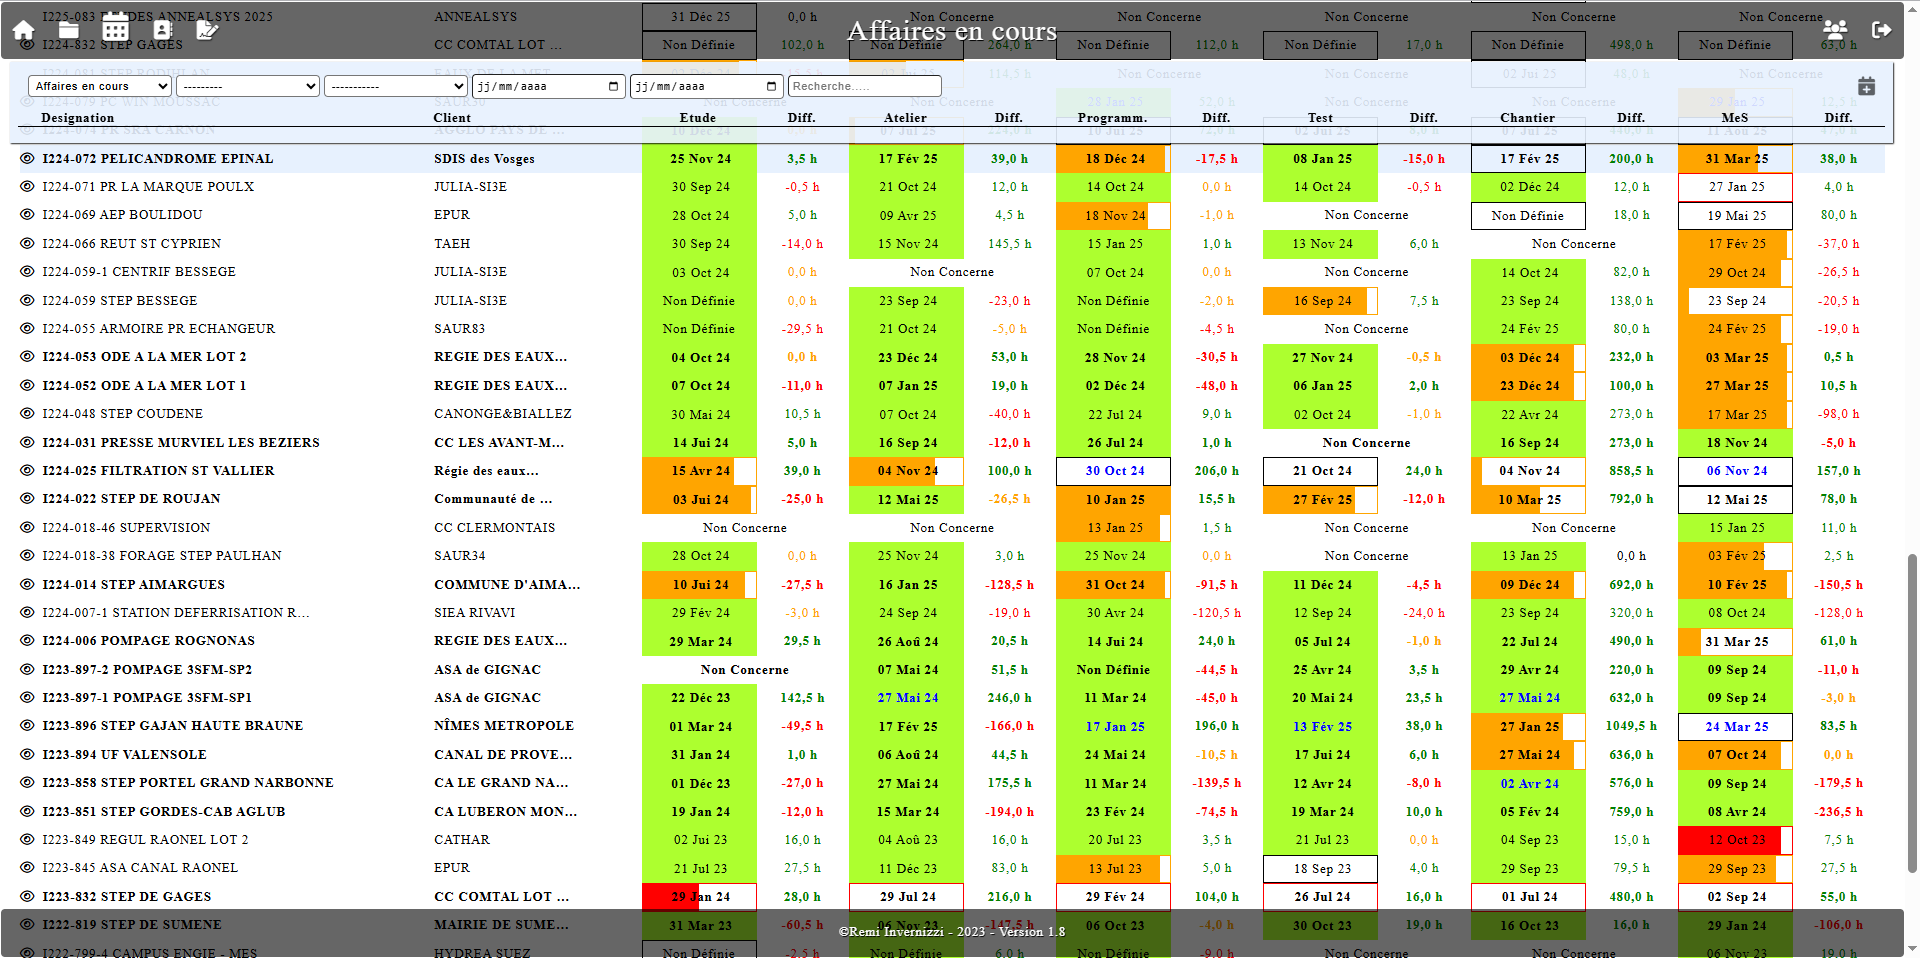This screenshot has width=1920, height=958.
Task: Open the 'Affaires en cours' status dropdown
Action: click(x=100, y=86)
